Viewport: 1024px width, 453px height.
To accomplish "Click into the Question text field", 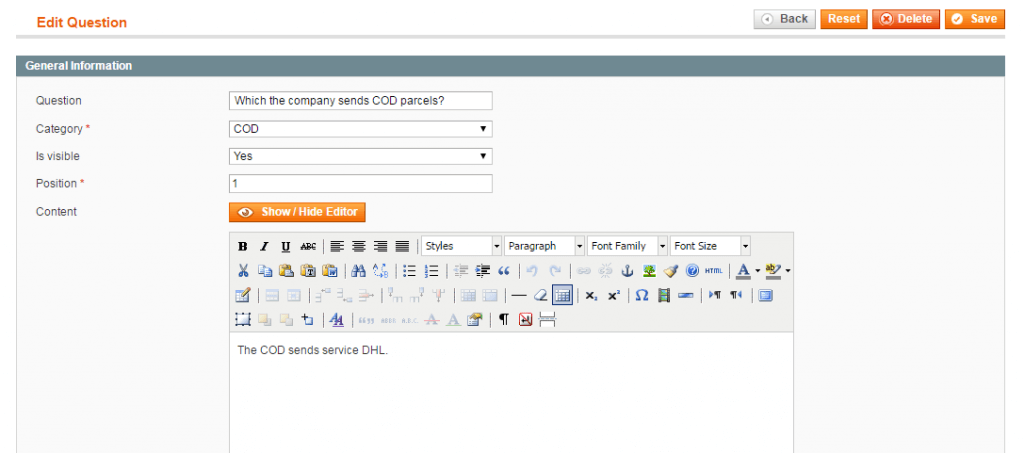I will click(360, 101).
